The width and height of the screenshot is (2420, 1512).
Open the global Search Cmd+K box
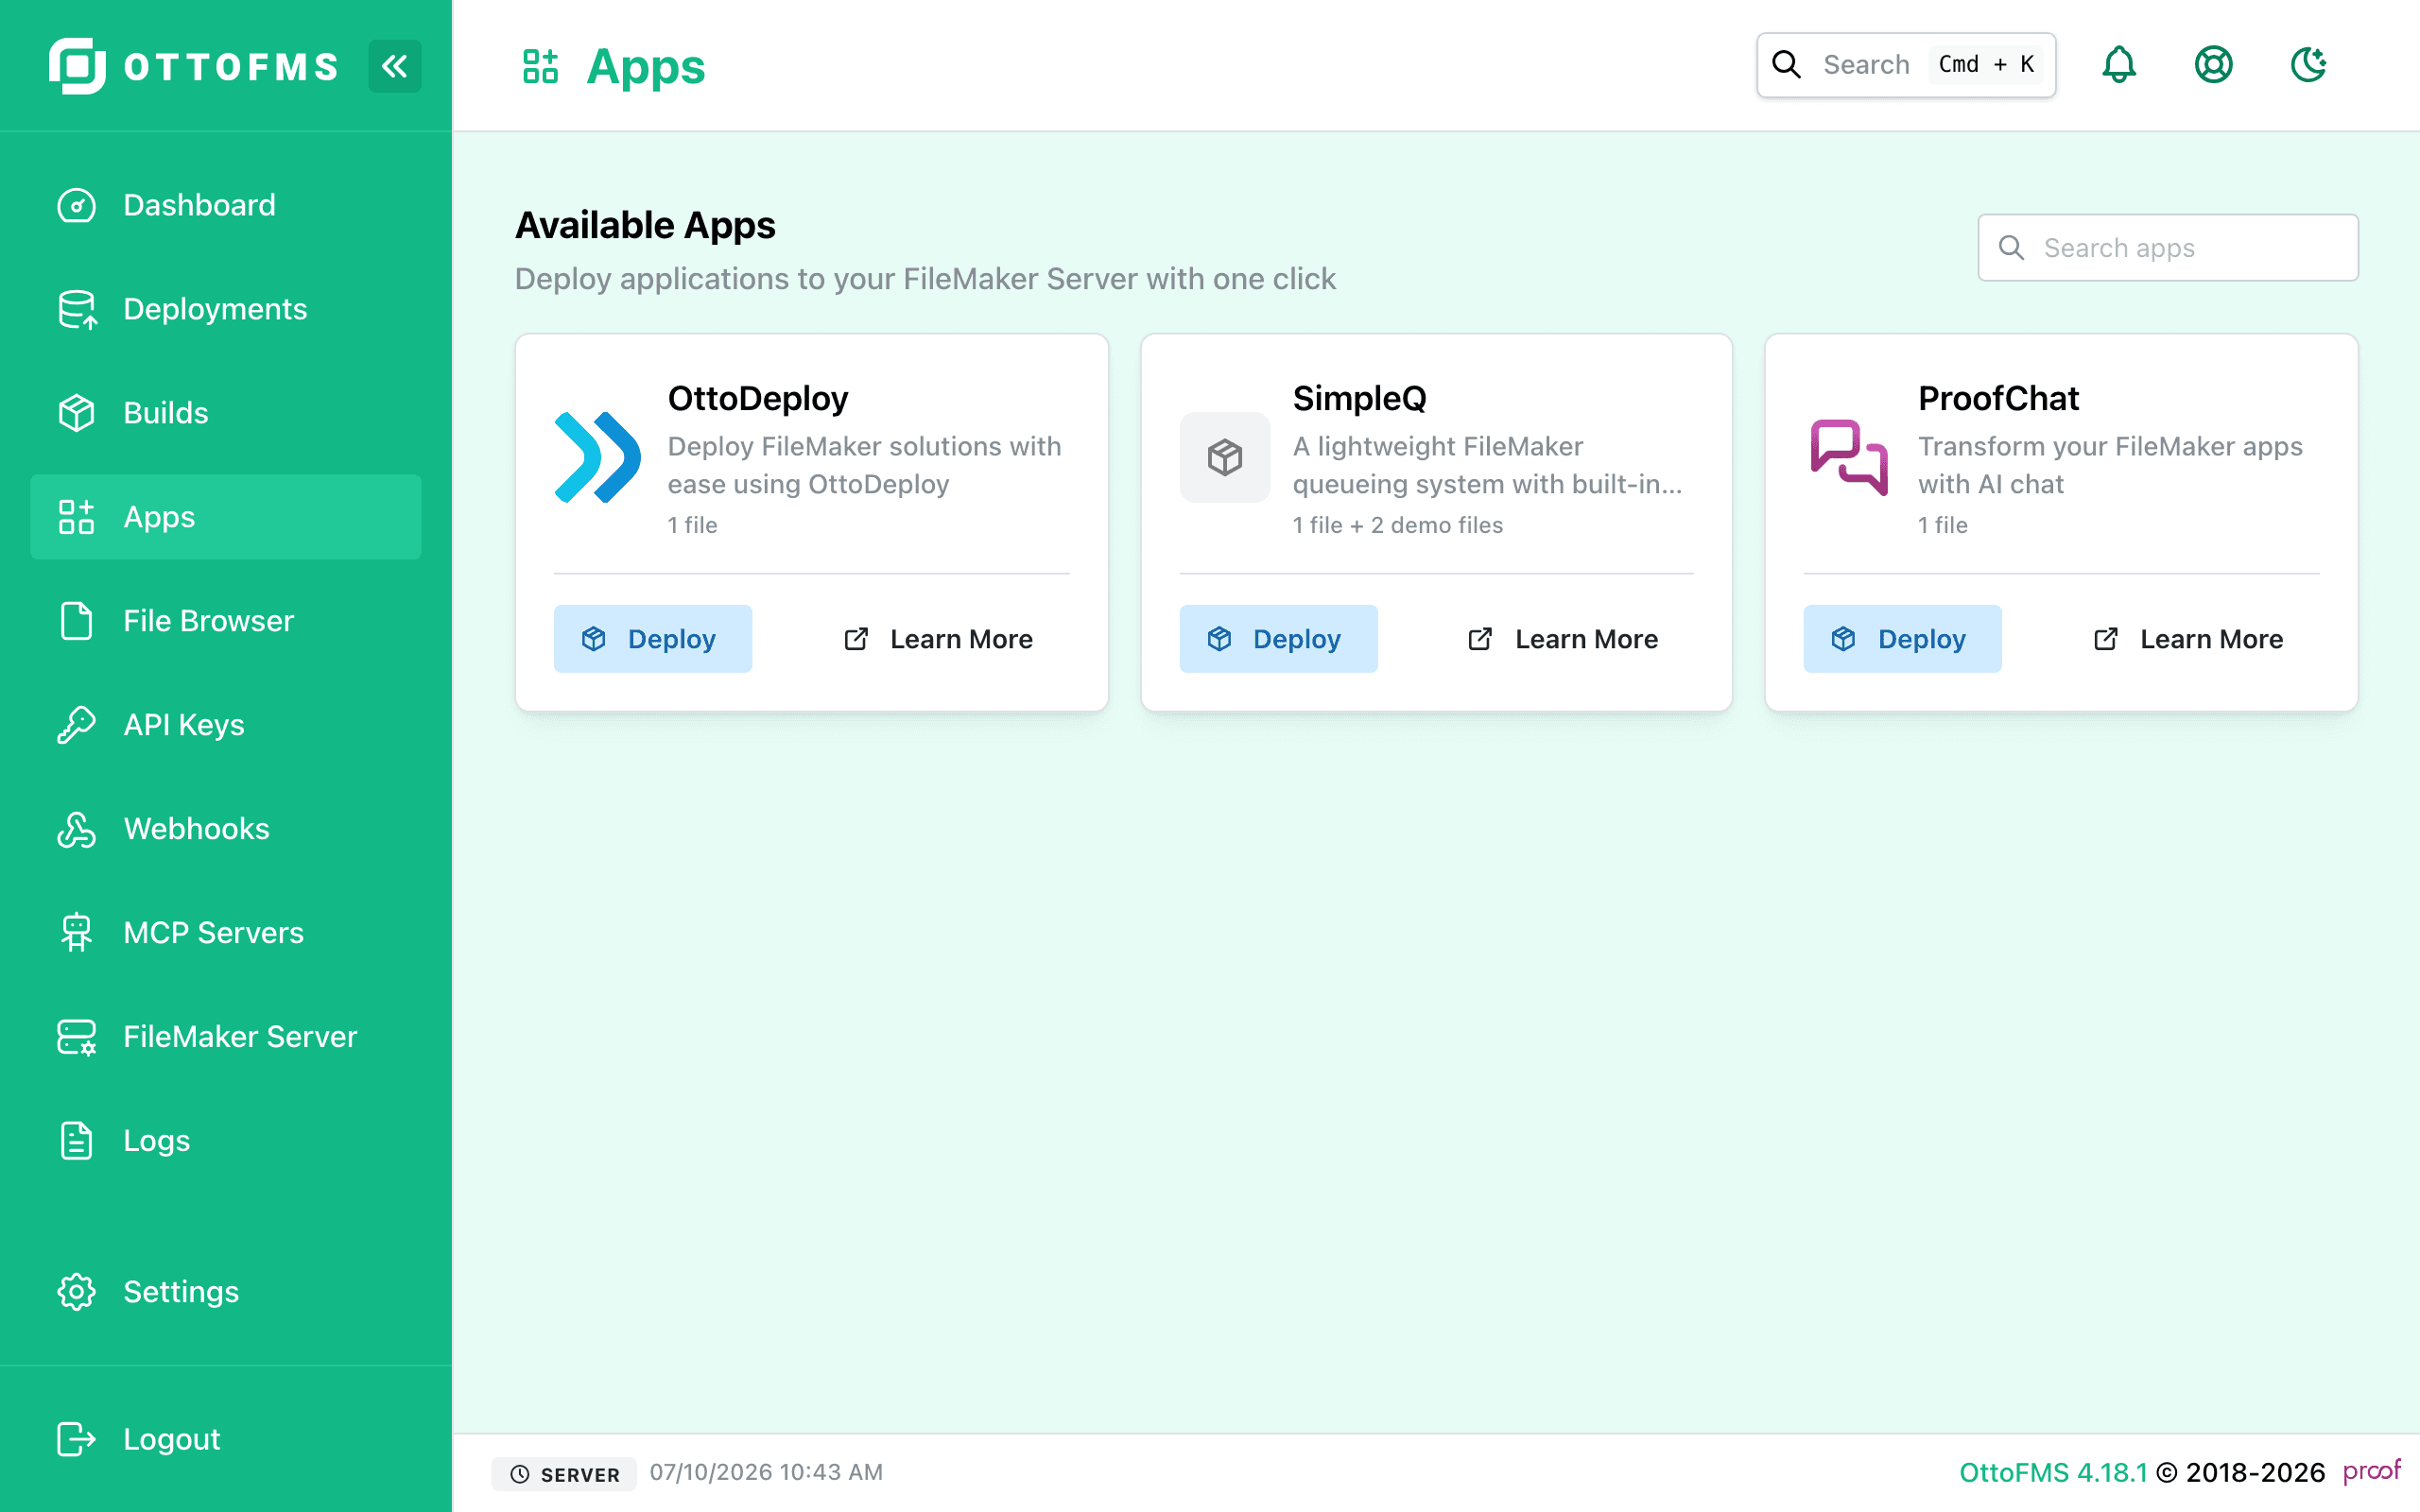(1906, 65)
